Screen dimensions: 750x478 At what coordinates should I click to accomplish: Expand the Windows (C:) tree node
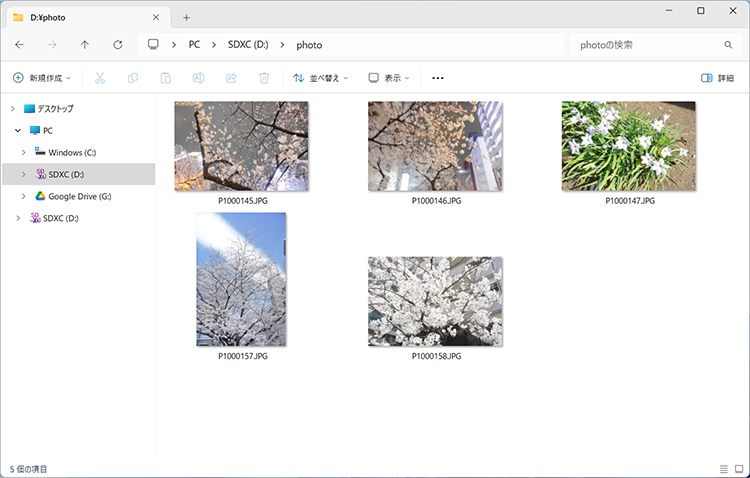pyautogui.click(x=24, y=152)
